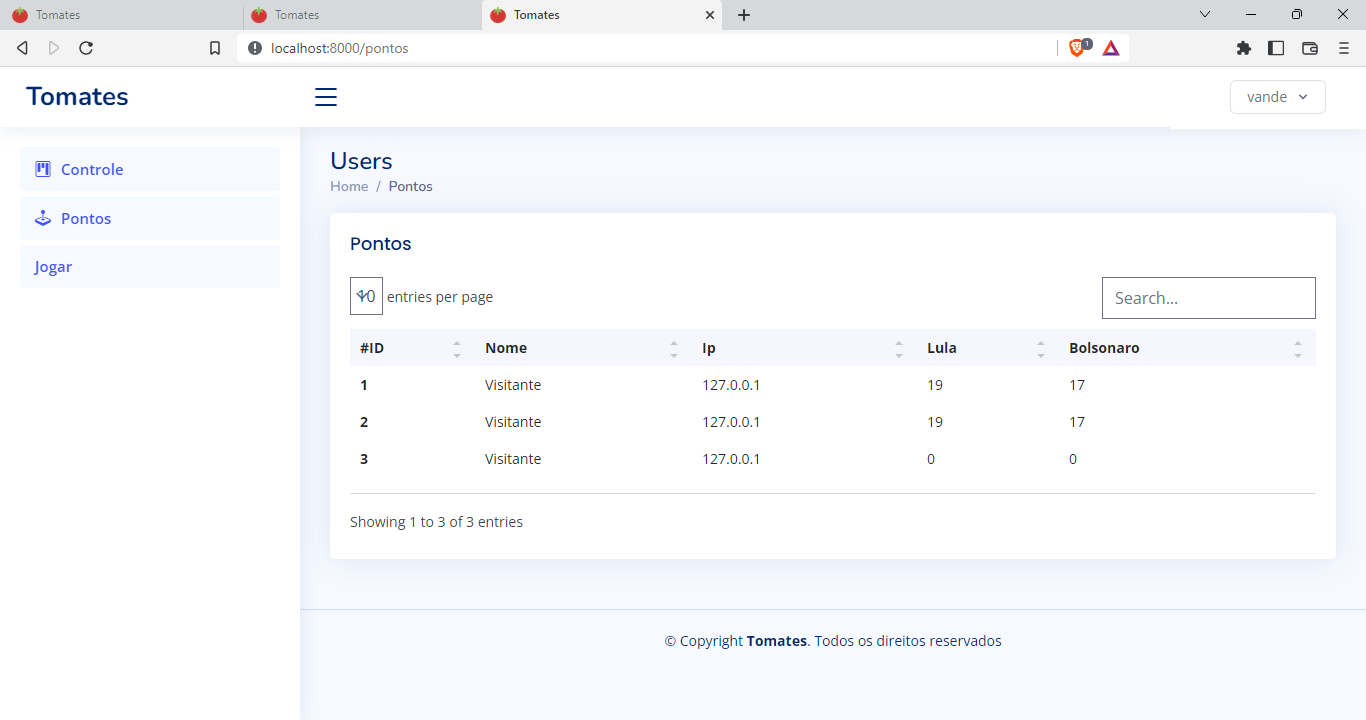Open the vande user dropdown
The width and height of the screenshot is (1366, 720).
pyautogui.click(x=1278, y=97)
